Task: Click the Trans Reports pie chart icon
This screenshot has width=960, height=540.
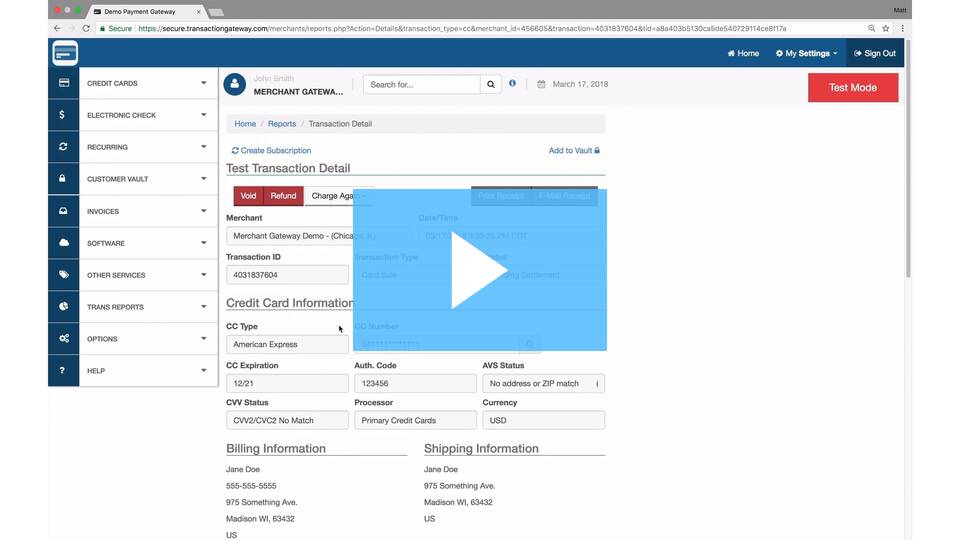Action: [64, 306]
